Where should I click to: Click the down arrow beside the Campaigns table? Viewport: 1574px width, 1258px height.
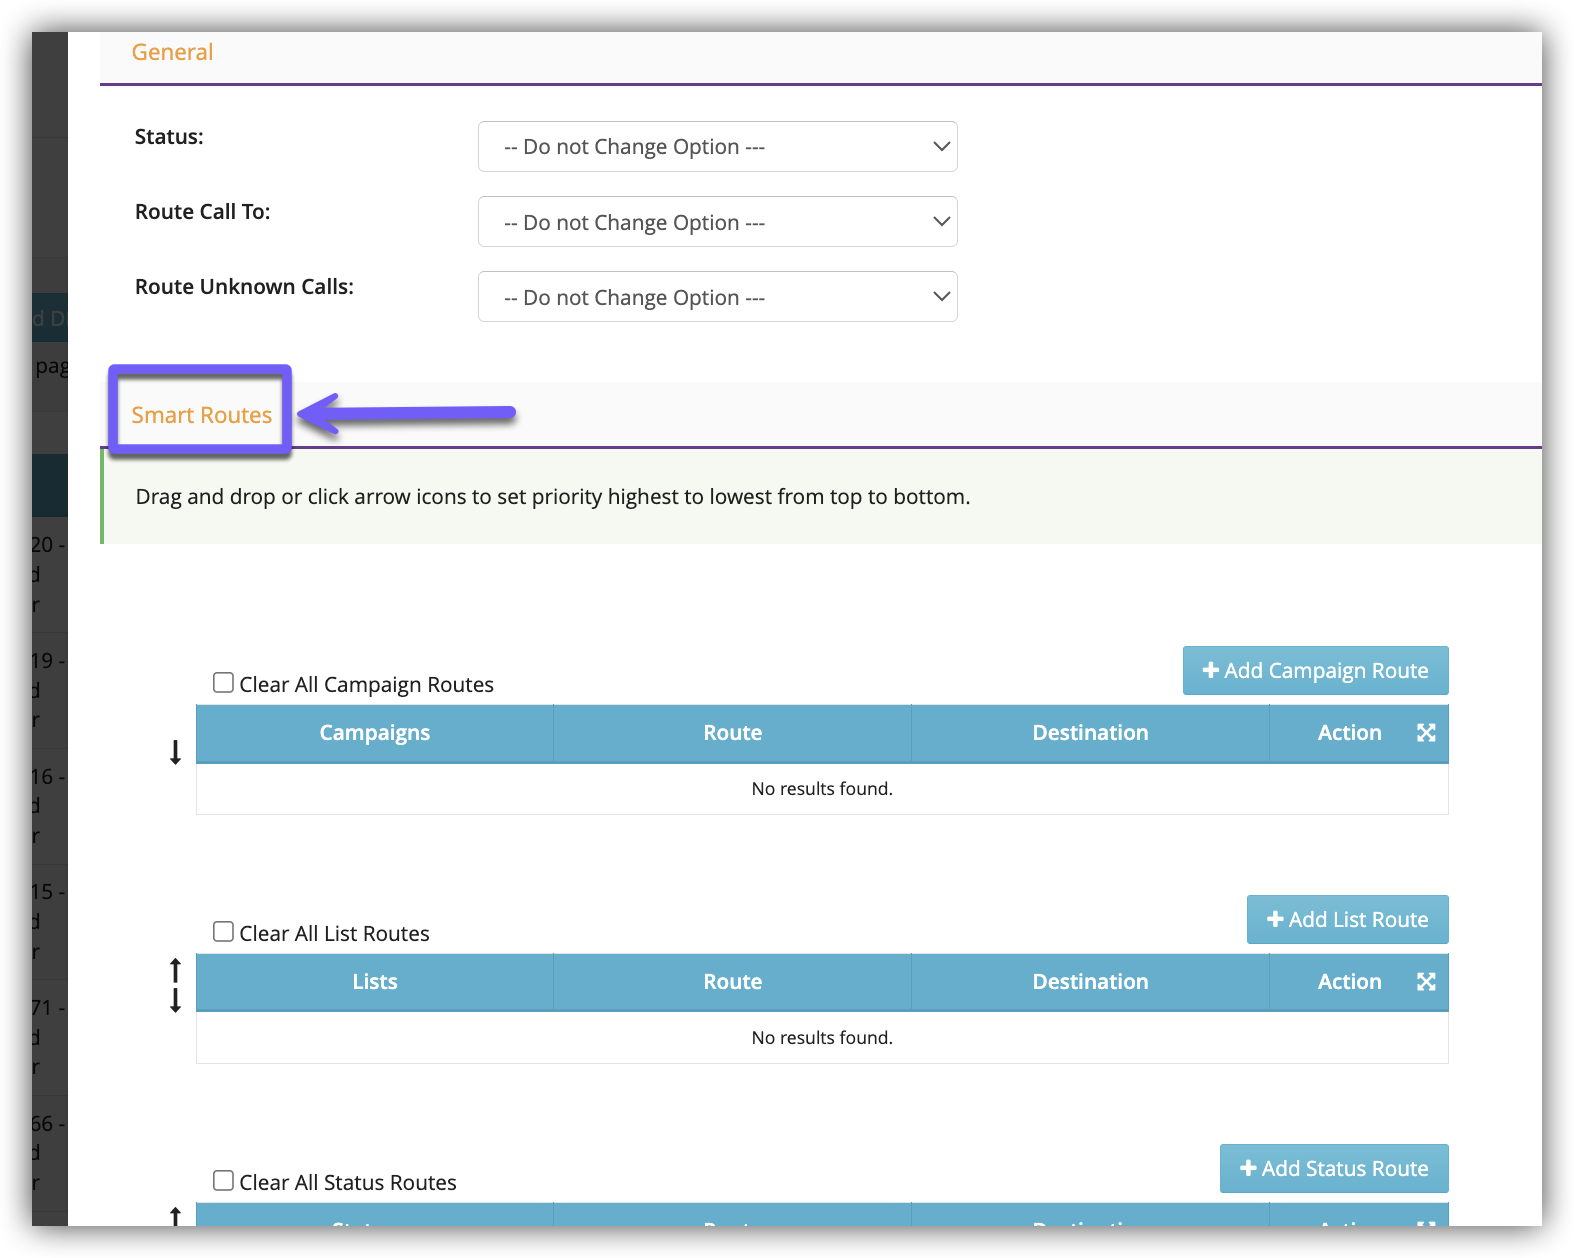click(175, 752)
